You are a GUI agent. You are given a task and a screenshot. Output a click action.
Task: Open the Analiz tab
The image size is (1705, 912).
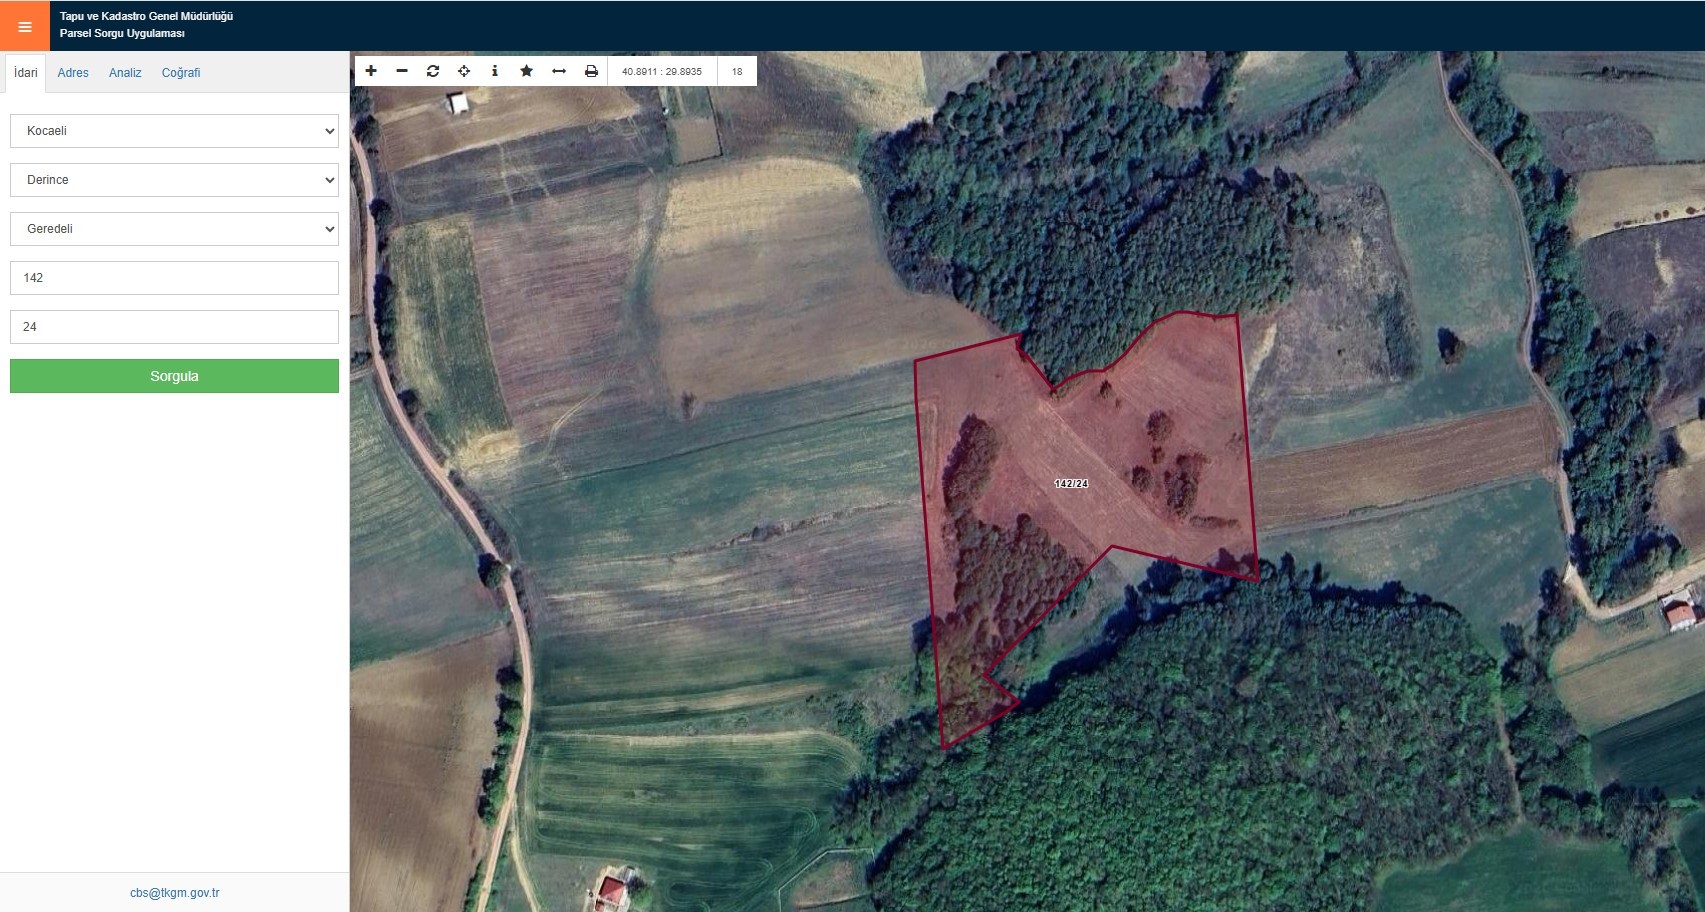pos(125,73)
